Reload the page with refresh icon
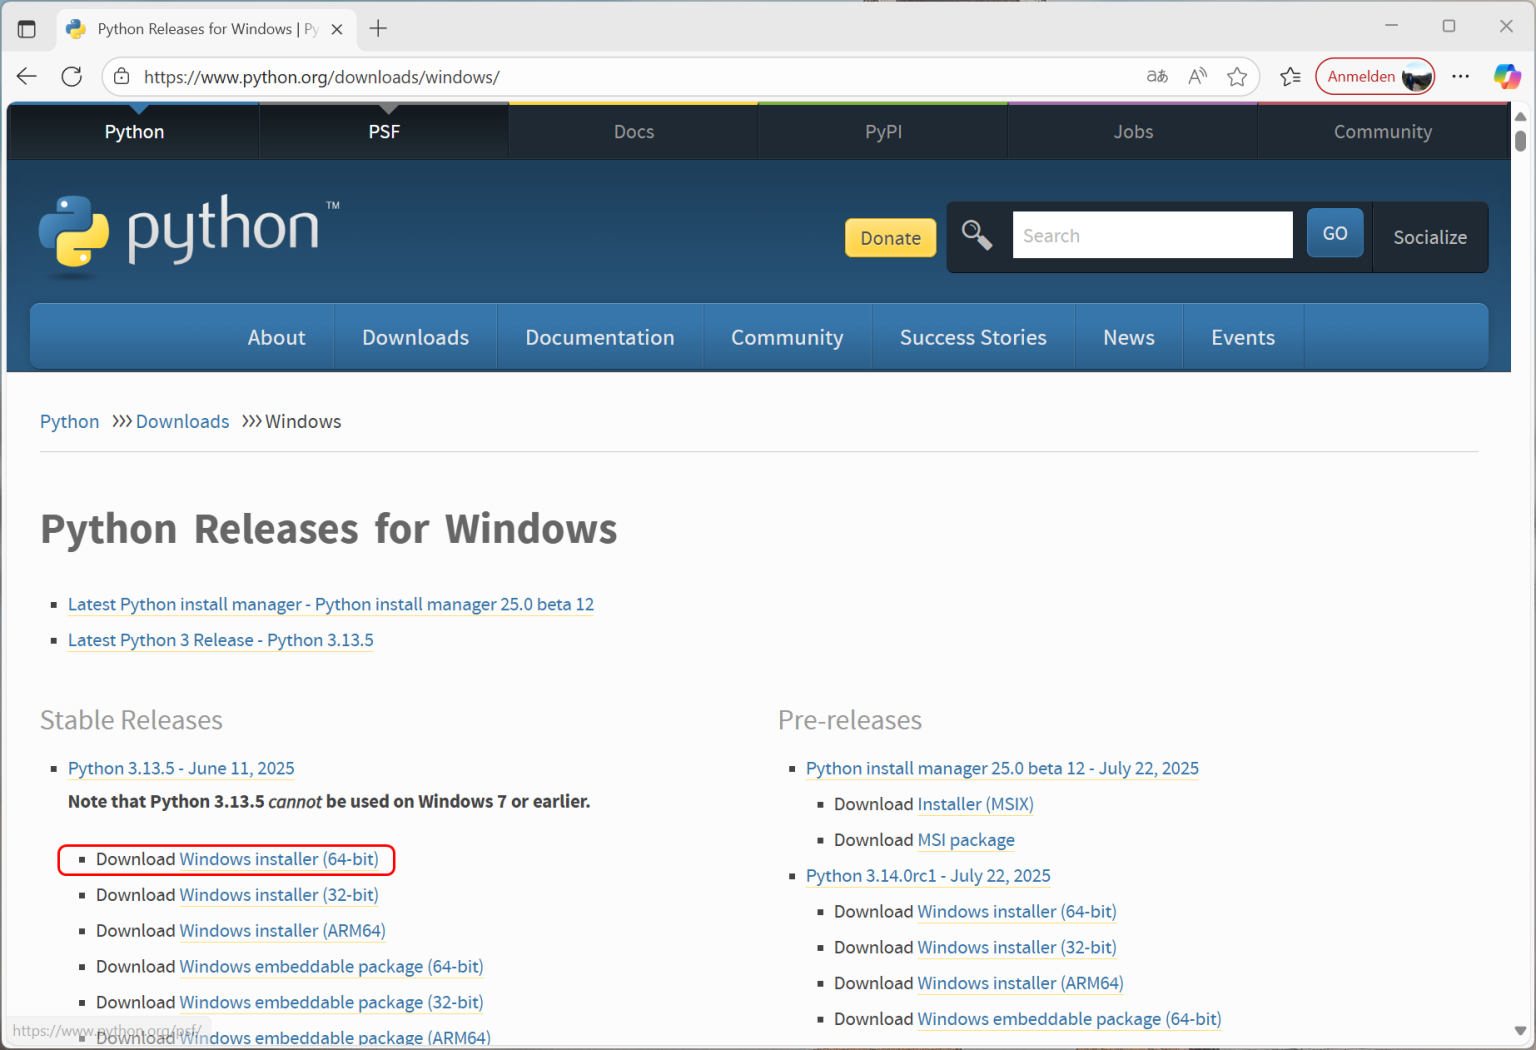 click(71, 76)
